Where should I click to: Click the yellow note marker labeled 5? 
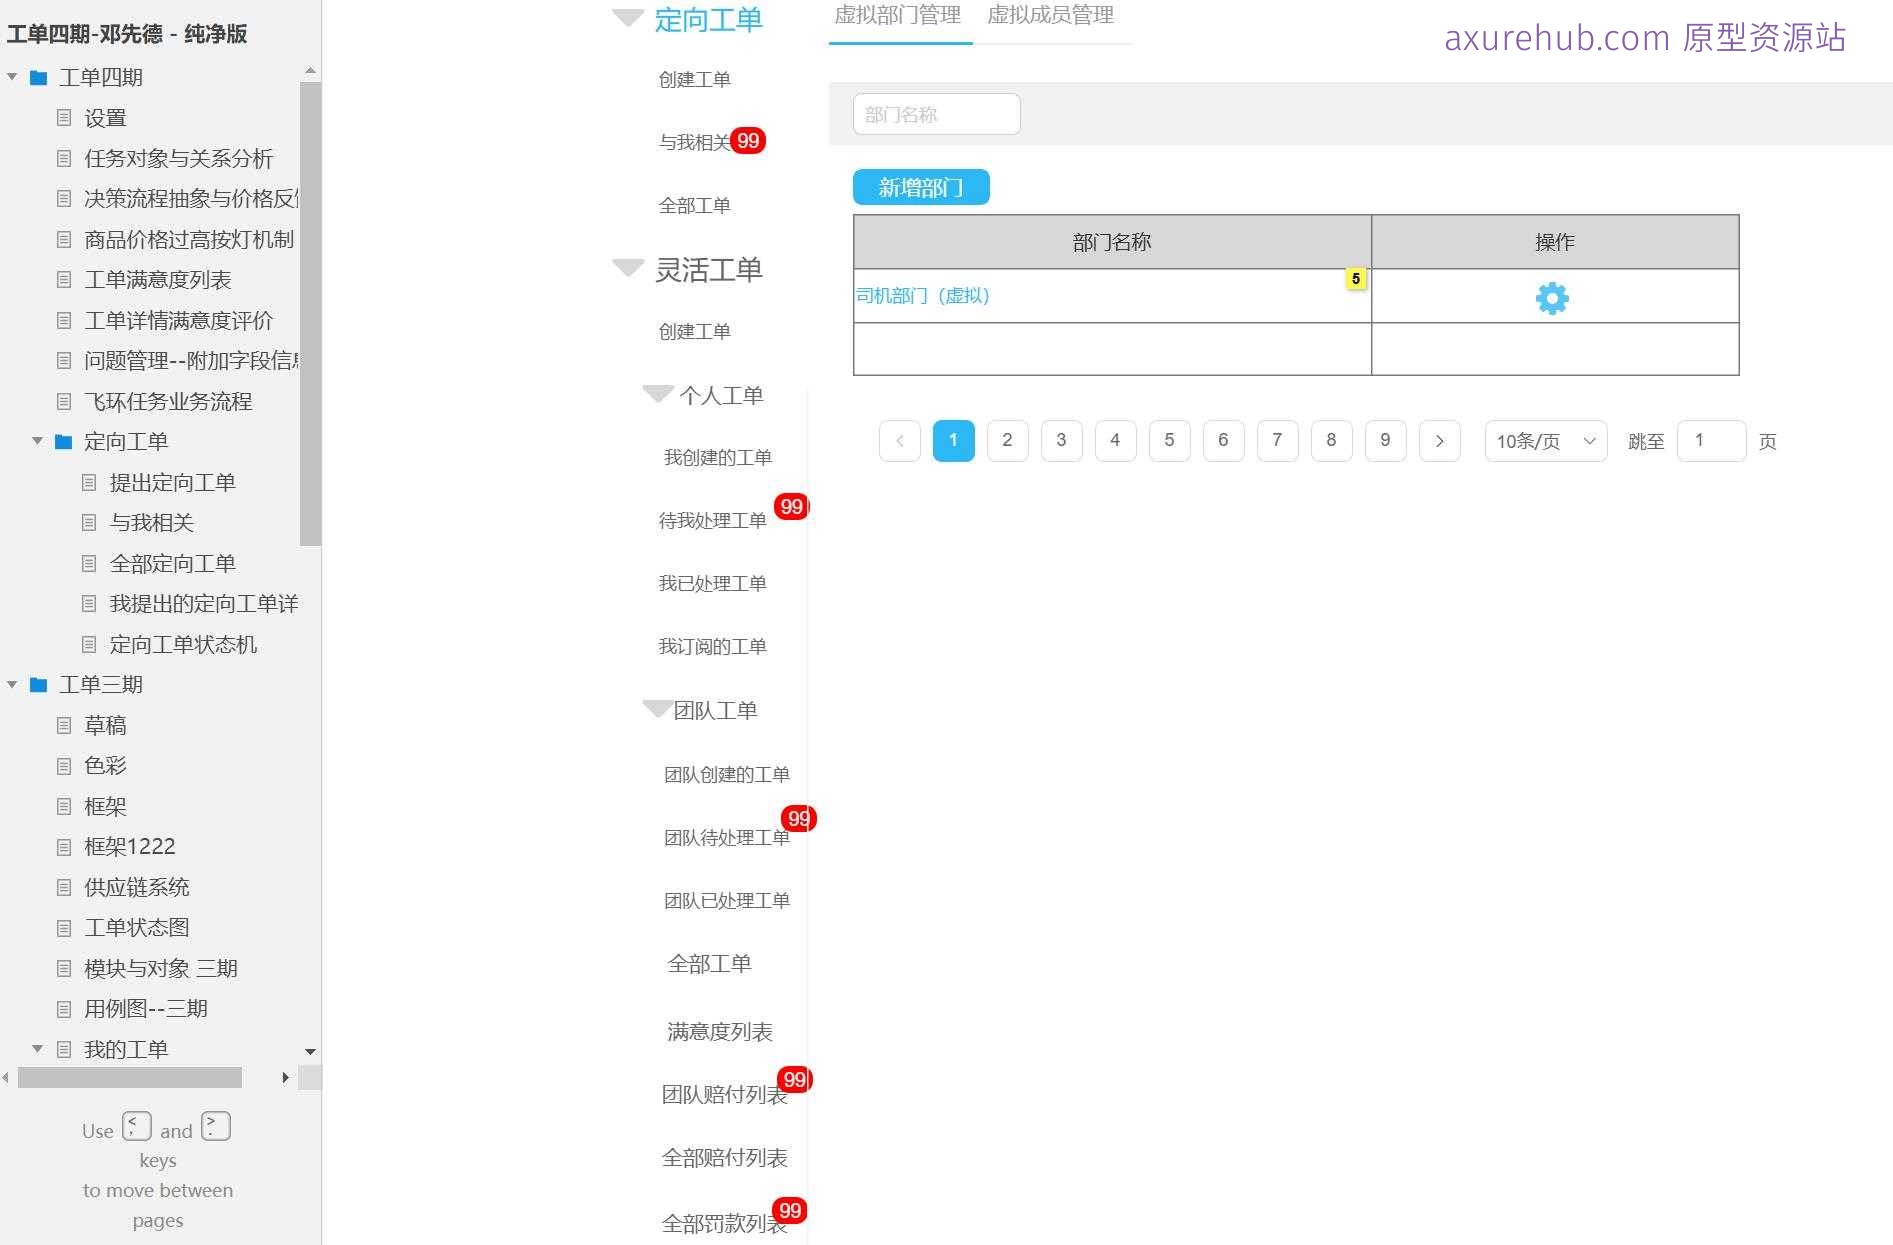coord(1356,279)
